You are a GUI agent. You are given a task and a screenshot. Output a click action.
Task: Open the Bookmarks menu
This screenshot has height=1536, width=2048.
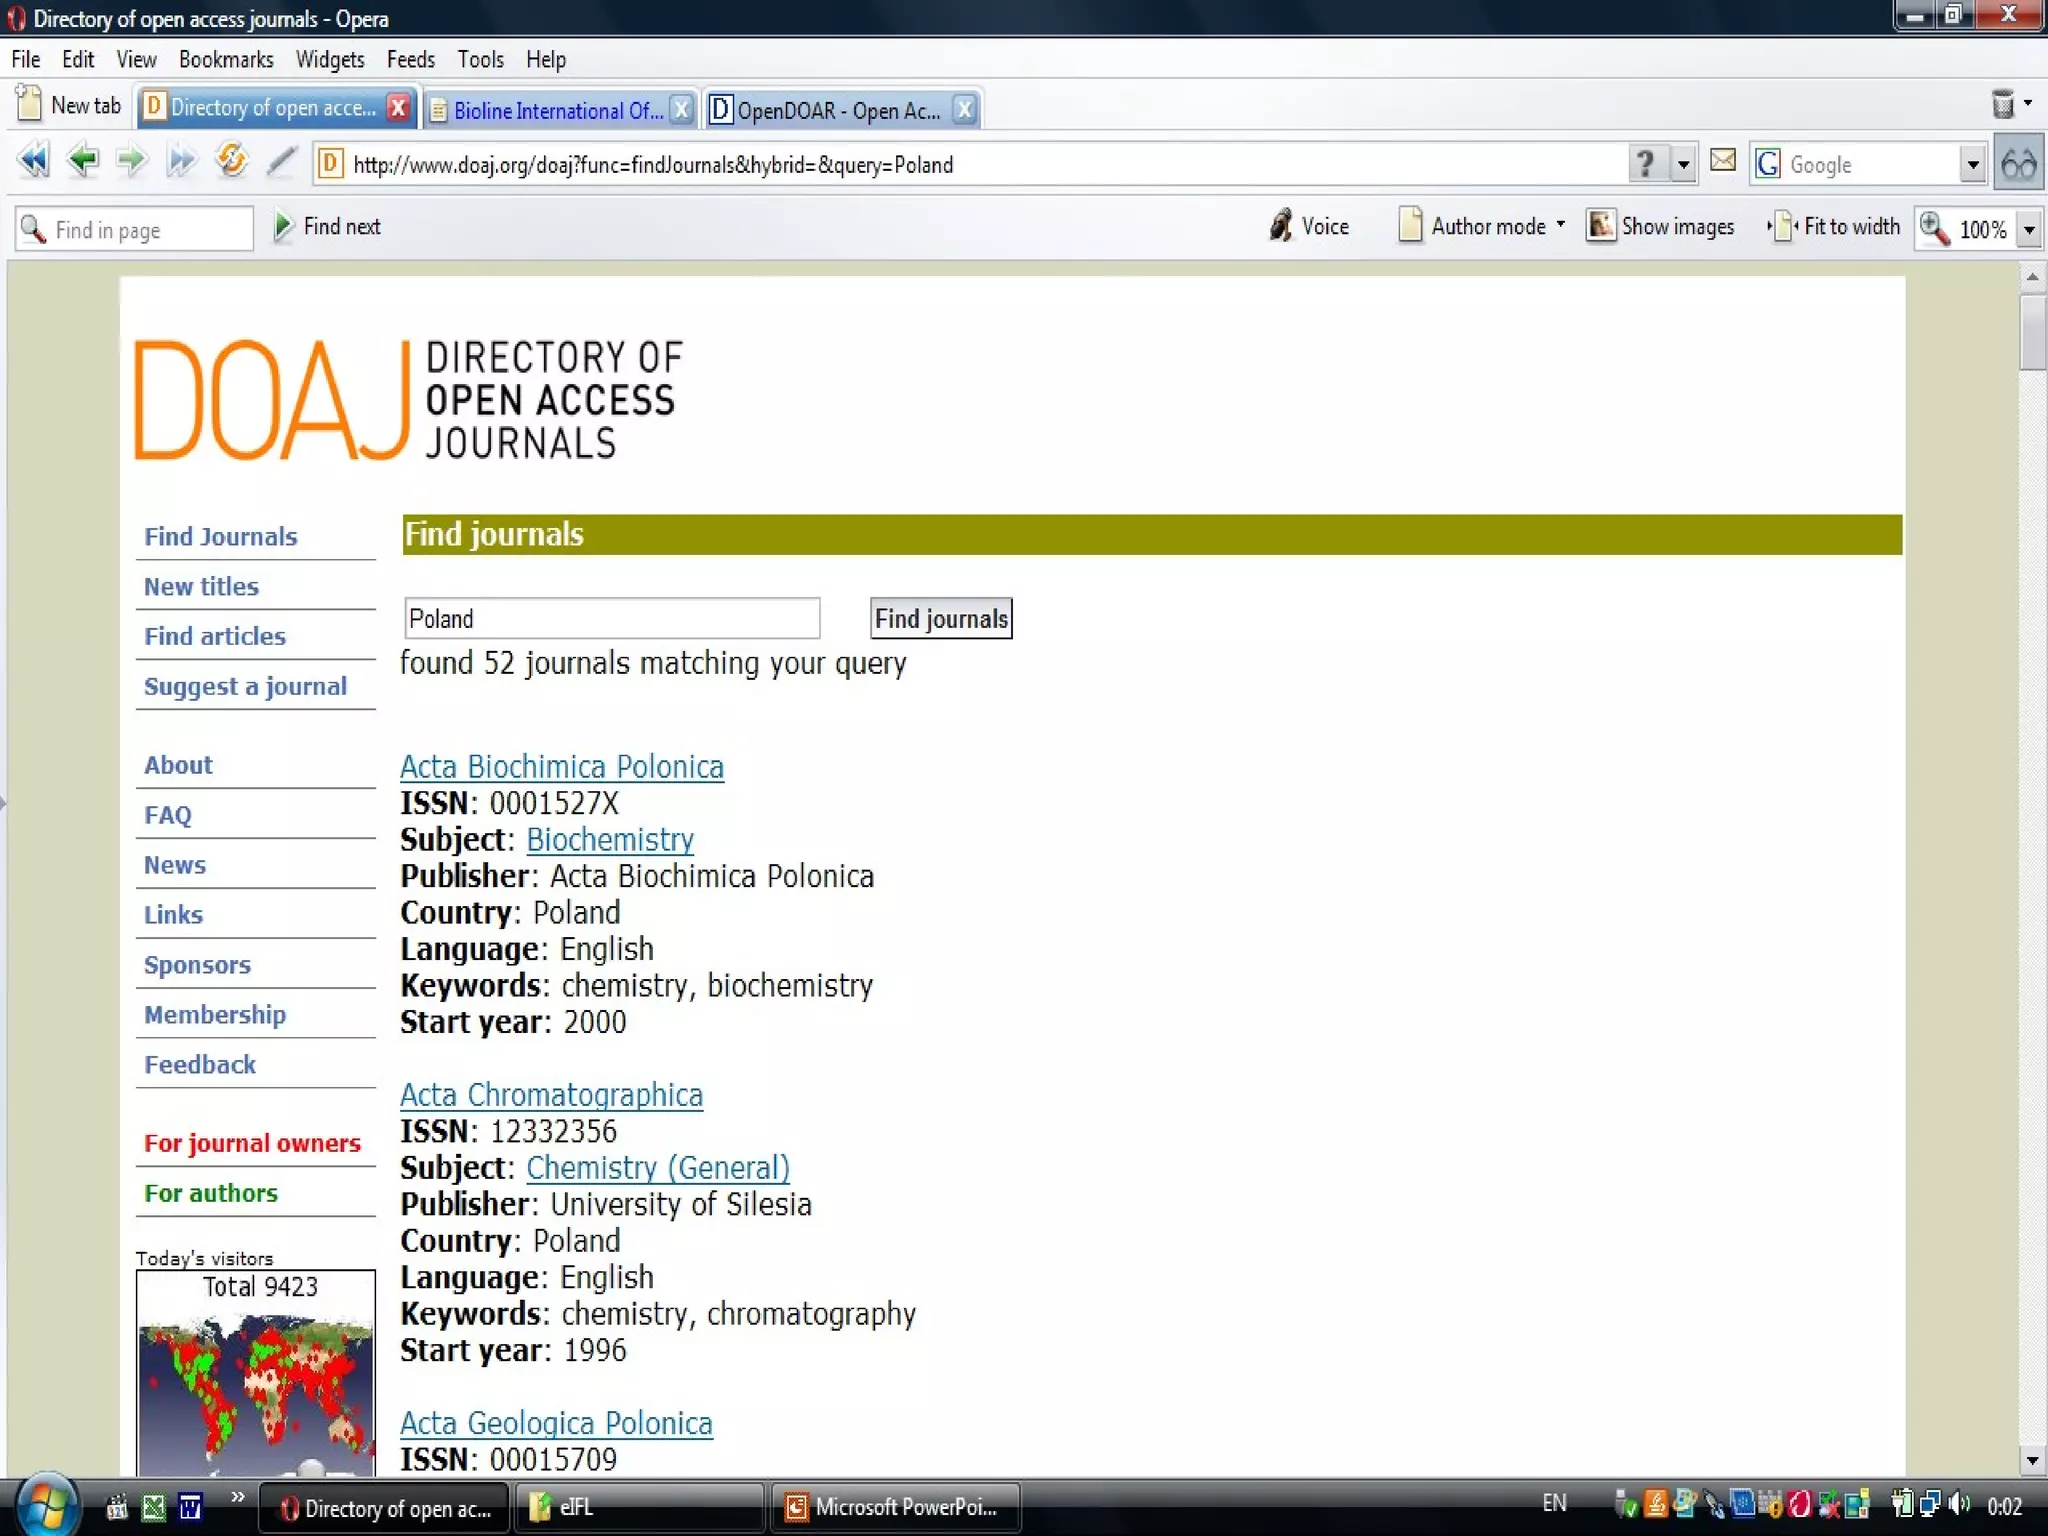click(226, 59)
